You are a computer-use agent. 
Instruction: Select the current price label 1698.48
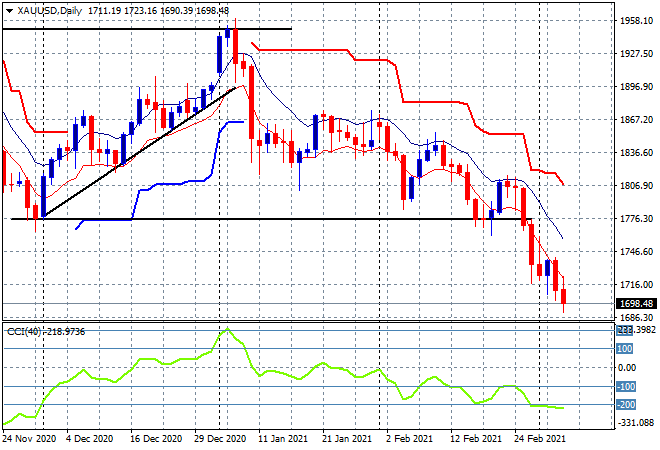pyautogui.click(x=636, y=304)
